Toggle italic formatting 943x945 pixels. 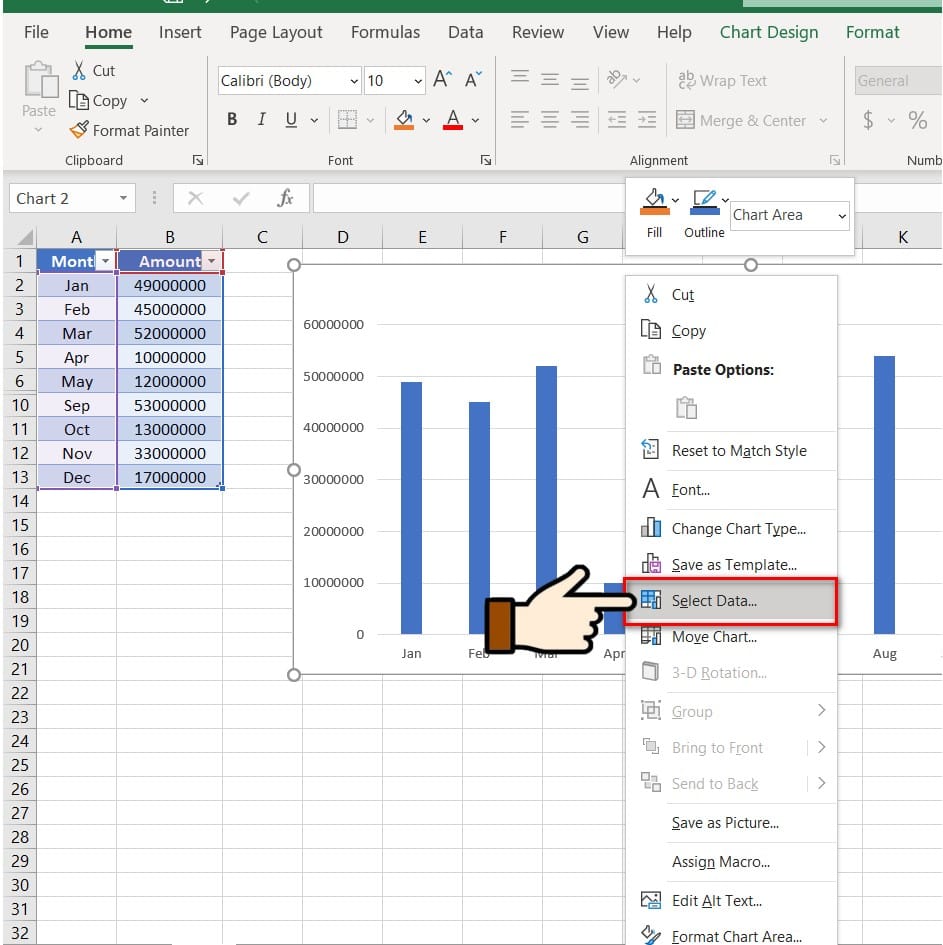(x=261, y=118)
